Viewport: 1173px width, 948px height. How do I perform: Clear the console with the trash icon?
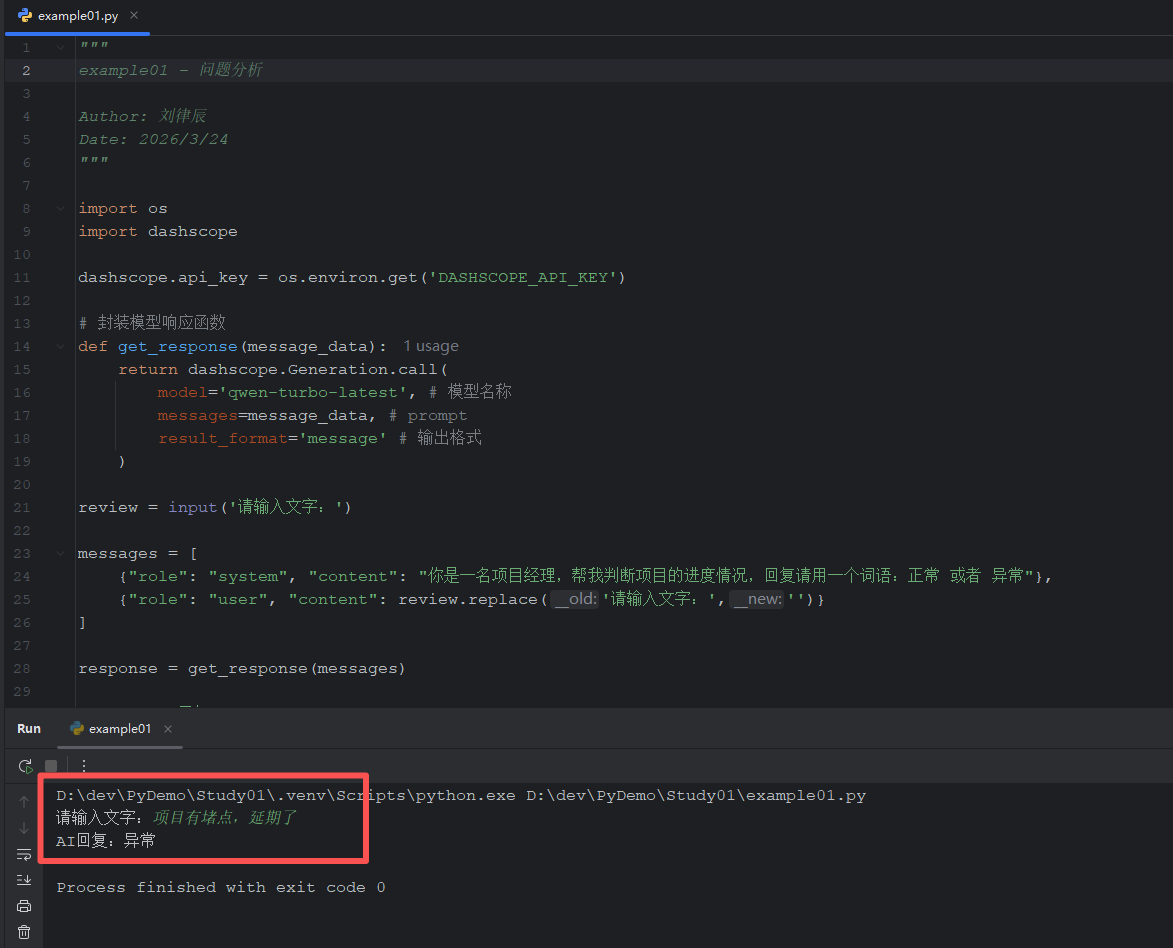(x=24, y=932)
